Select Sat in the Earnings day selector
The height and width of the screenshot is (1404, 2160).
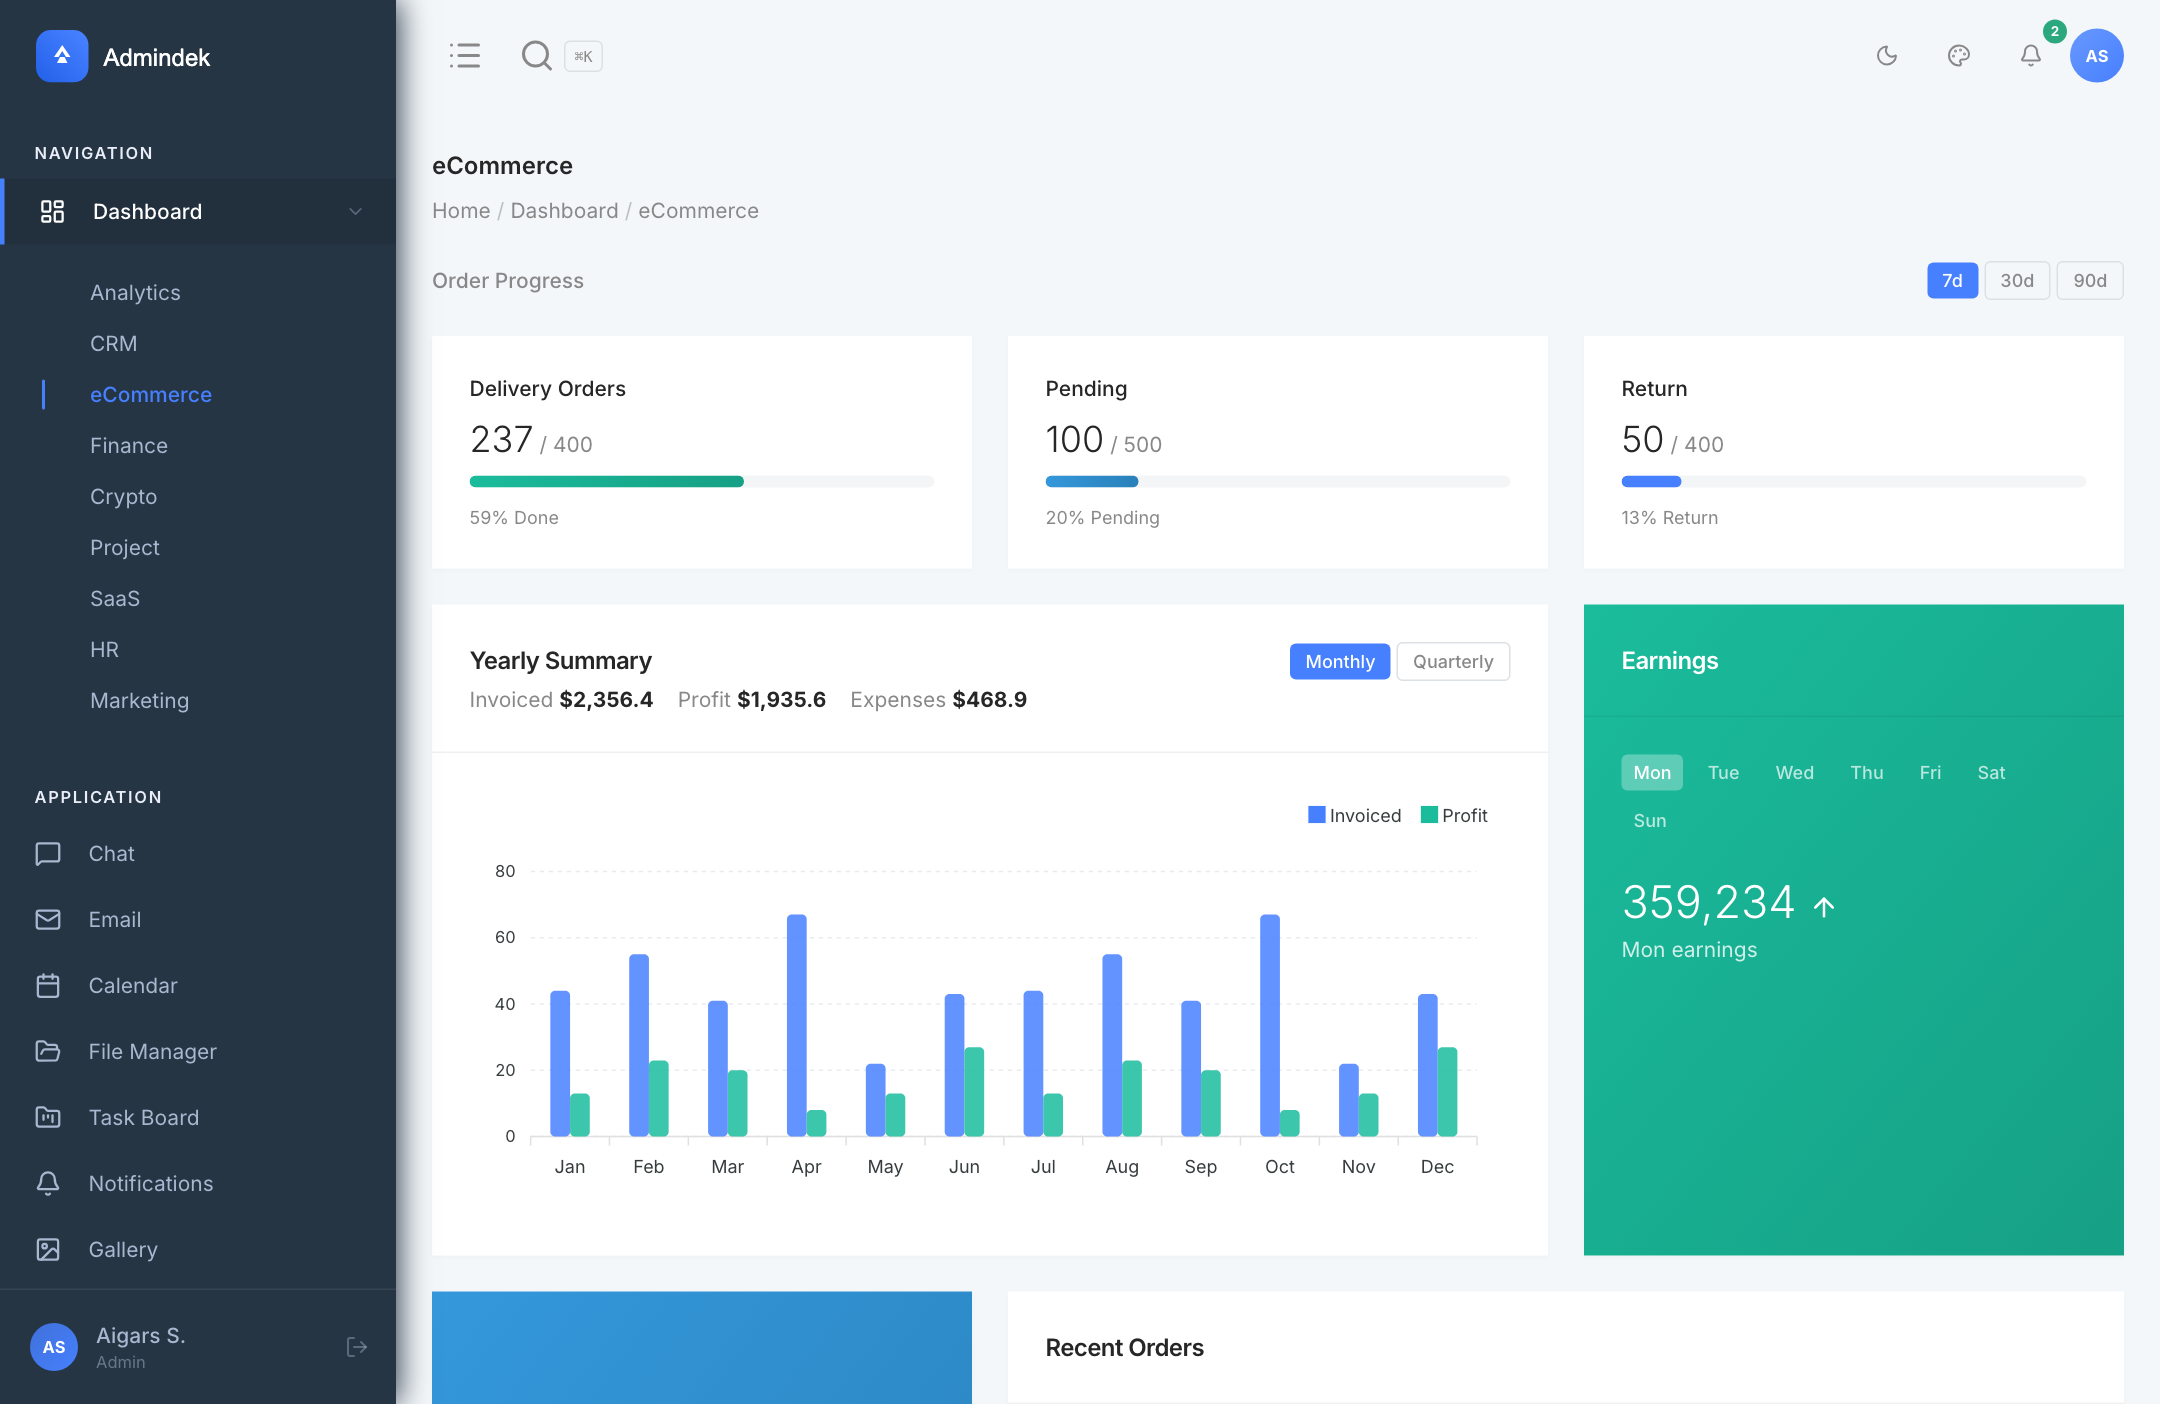coord(1990,772)
